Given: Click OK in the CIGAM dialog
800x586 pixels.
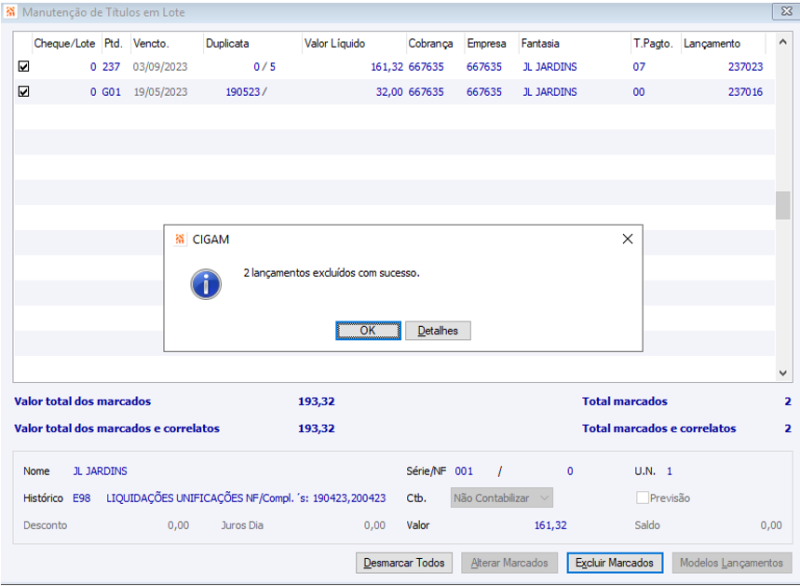Looking at the screenshot, I should coord(368,330).
